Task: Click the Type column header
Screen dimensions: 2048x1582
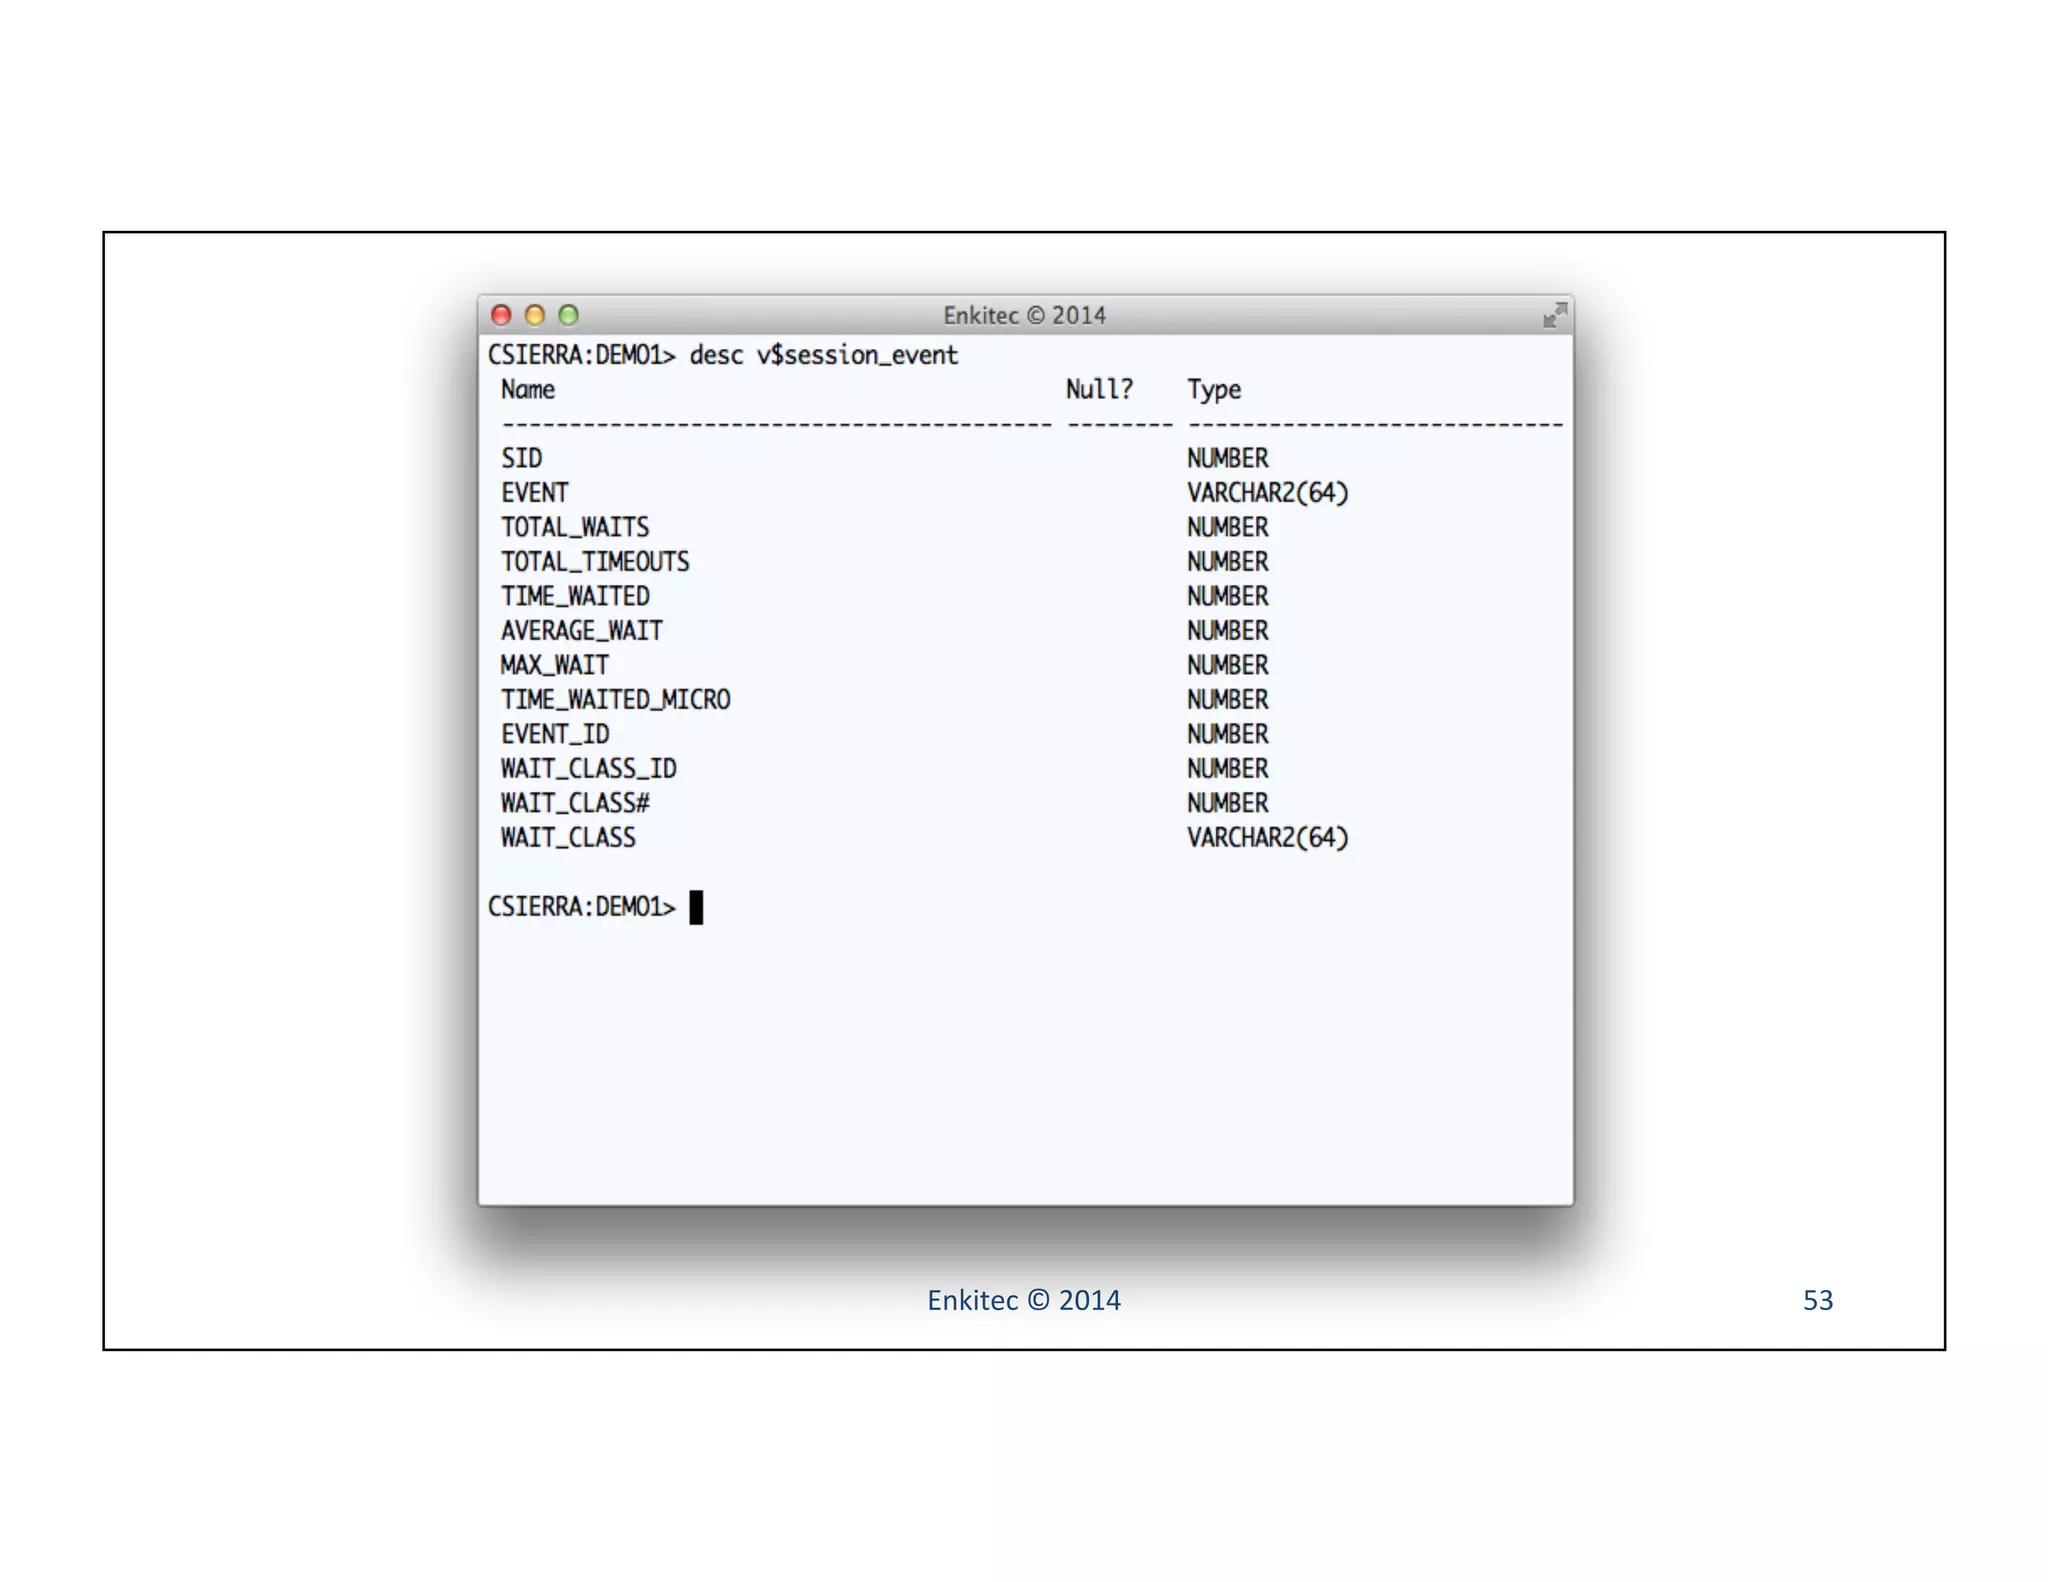Action: tap(1214, 389)
